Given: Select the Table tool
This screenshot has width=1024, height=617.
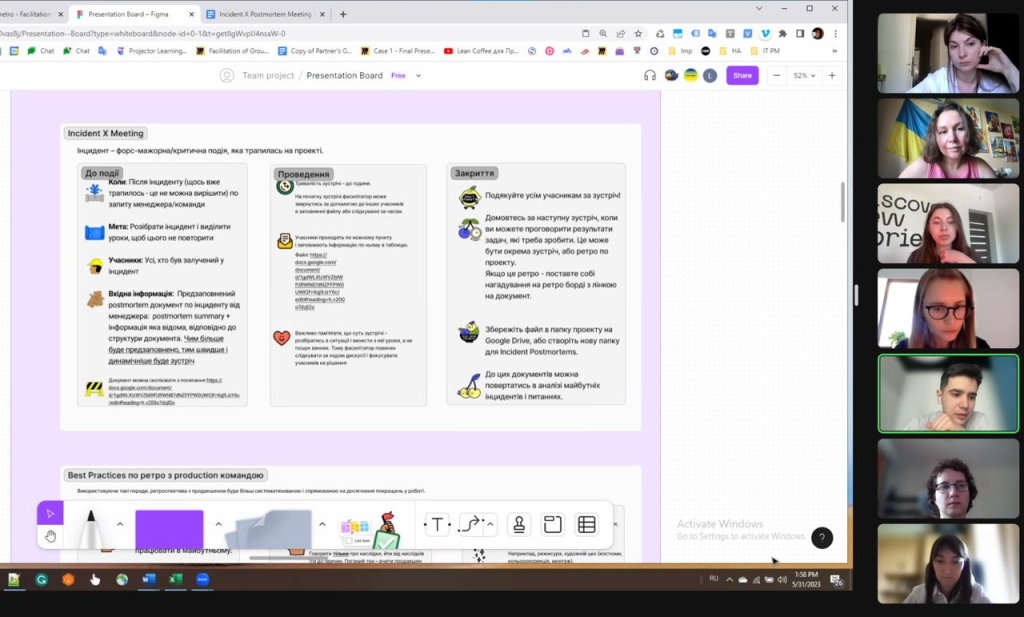Looking at the screenshot, I should (586, 524).
